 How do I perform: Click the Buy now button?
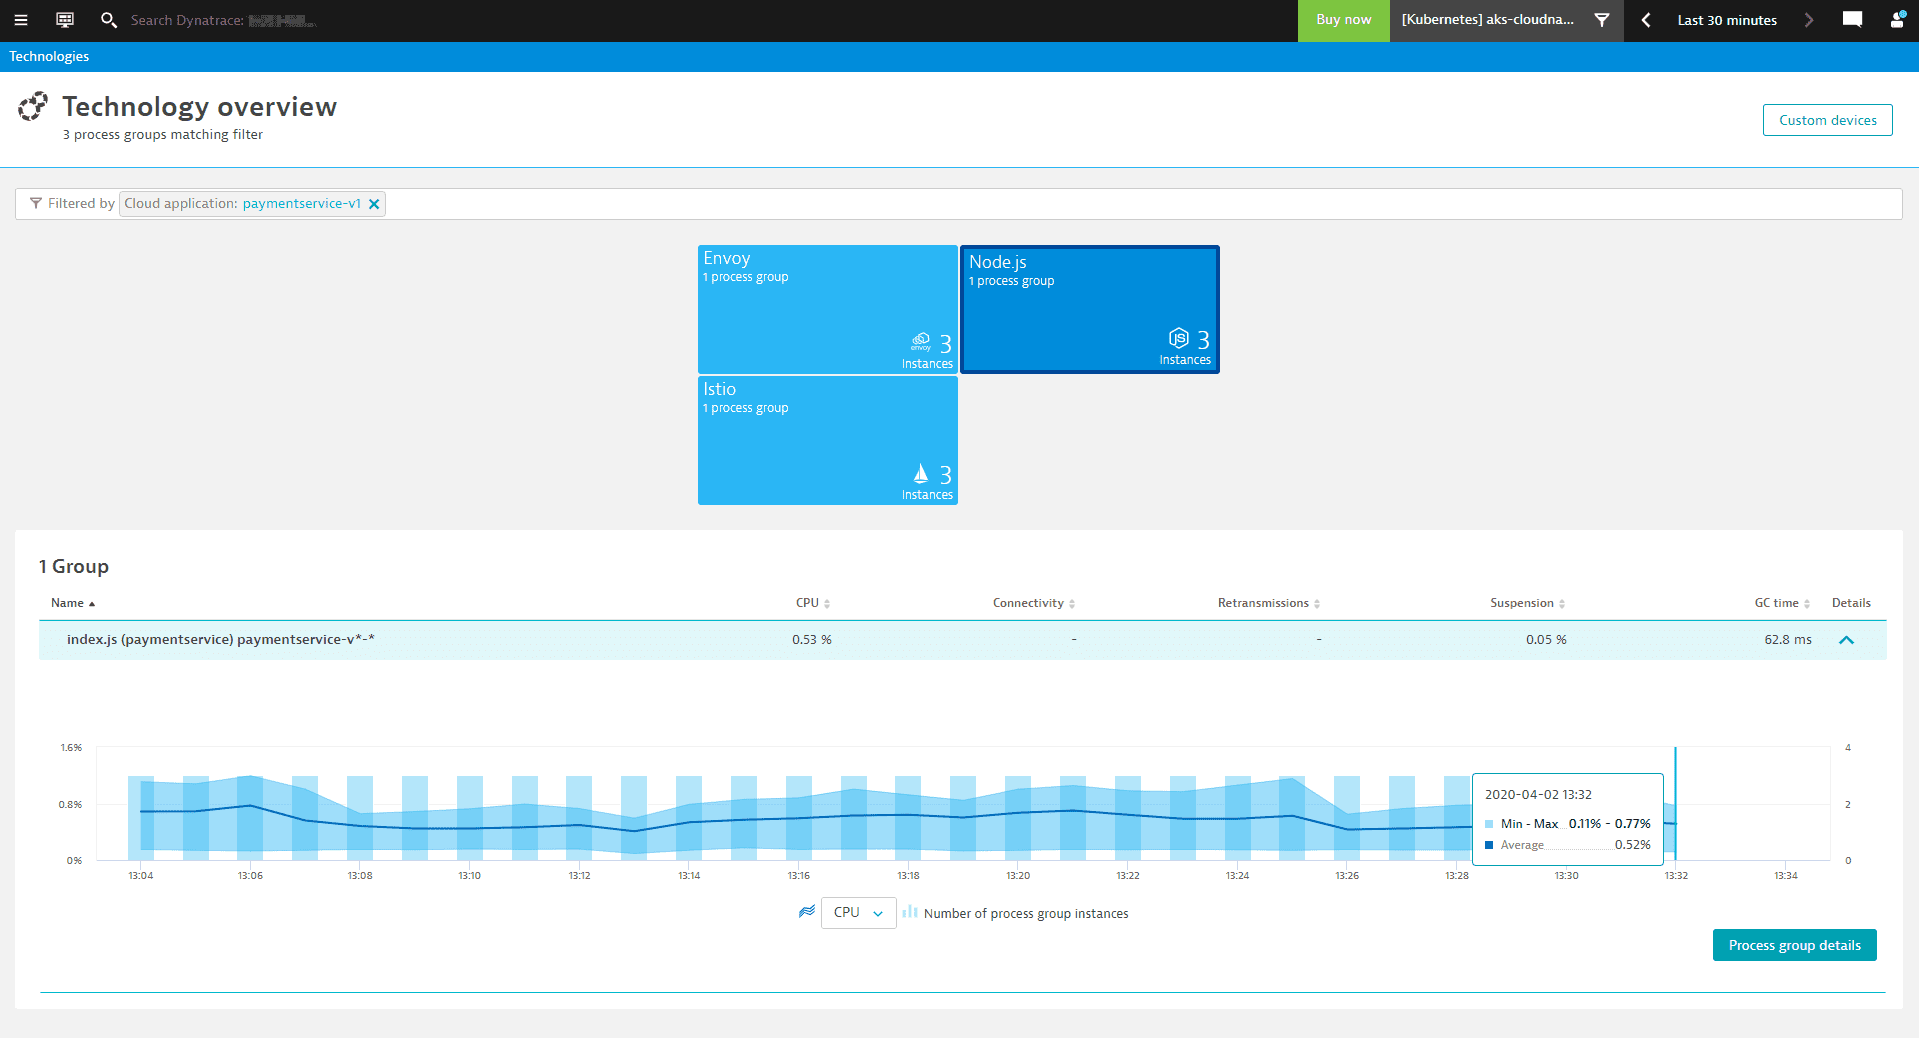pos(1343,20)
